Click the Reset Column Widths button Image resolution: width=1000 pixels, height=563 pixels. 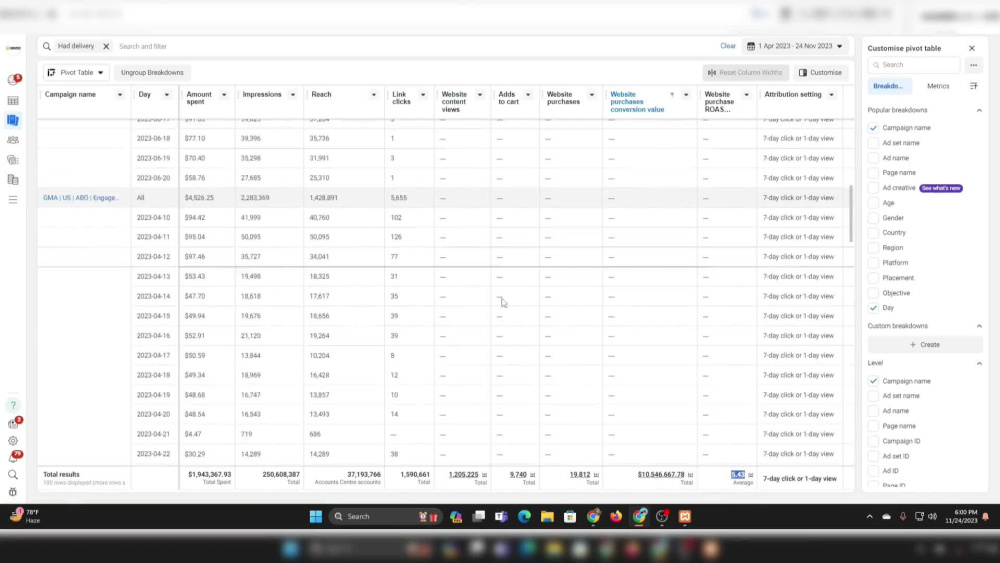click(x=745, y=73)
